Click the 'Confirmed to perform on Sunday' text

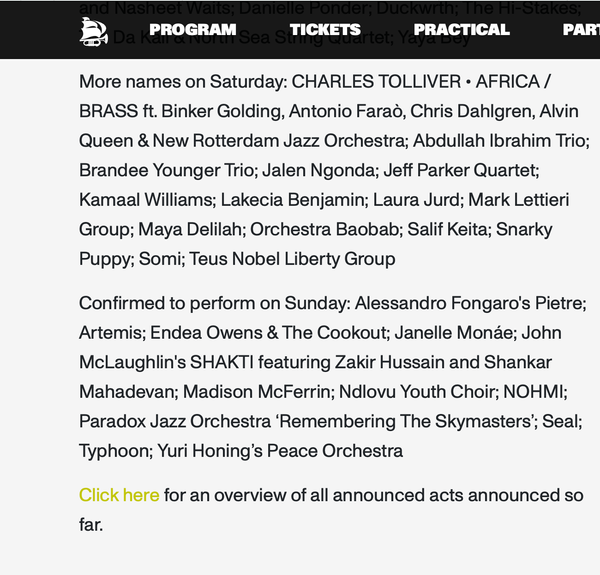coord(215,303)
